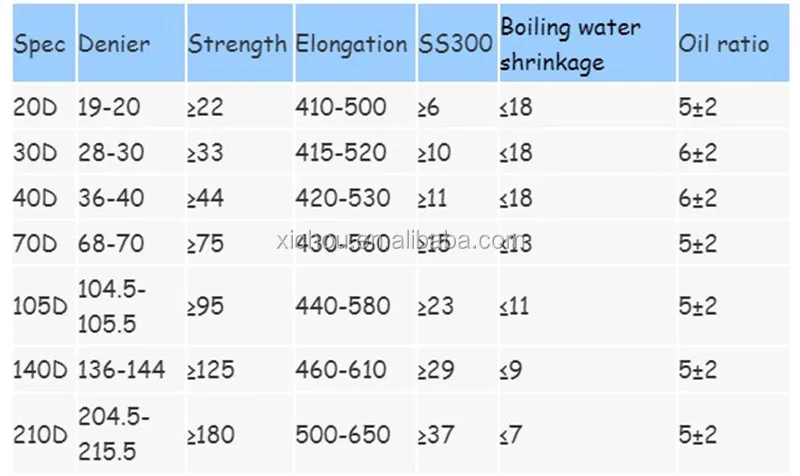Image resolution: width=800 pixels, height=476 pixels.
Task: Click the 410-500 elongation value
Action: 340,107
